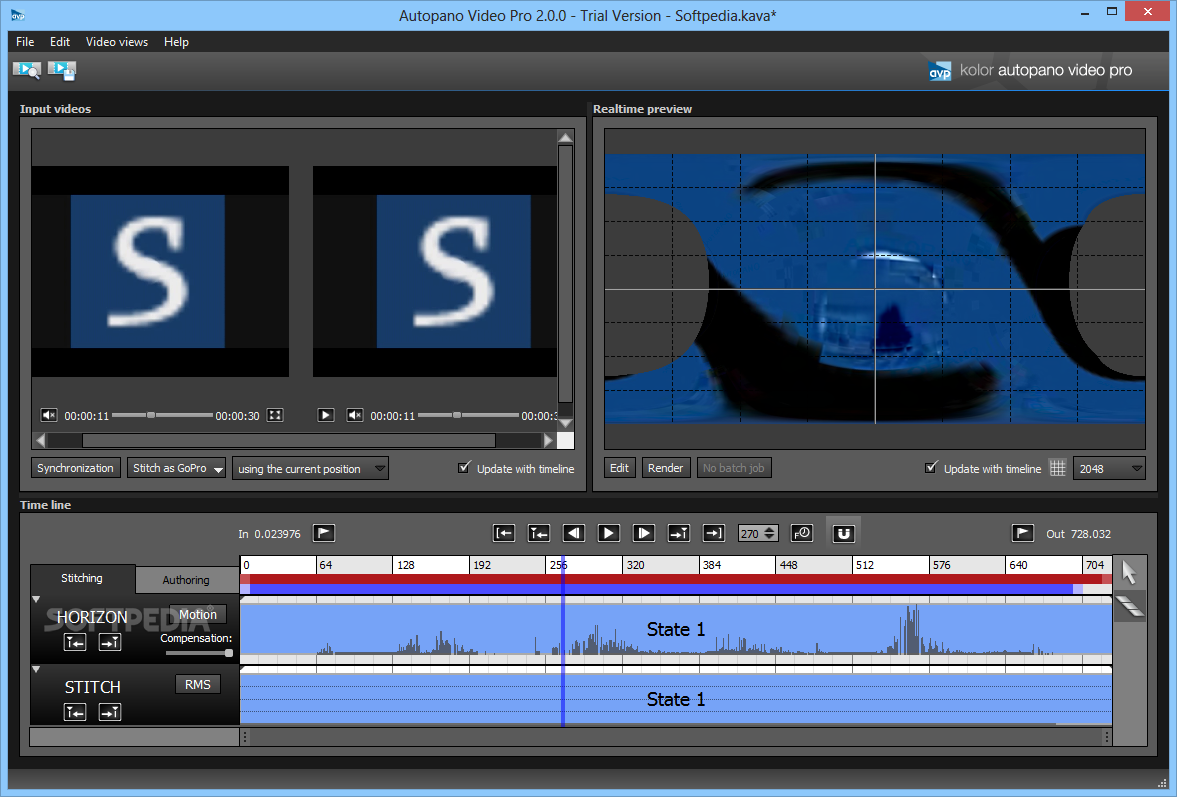Click the Render button
Image resolution: width=1177 pixels, height=797 pixels.
point(665,468)
